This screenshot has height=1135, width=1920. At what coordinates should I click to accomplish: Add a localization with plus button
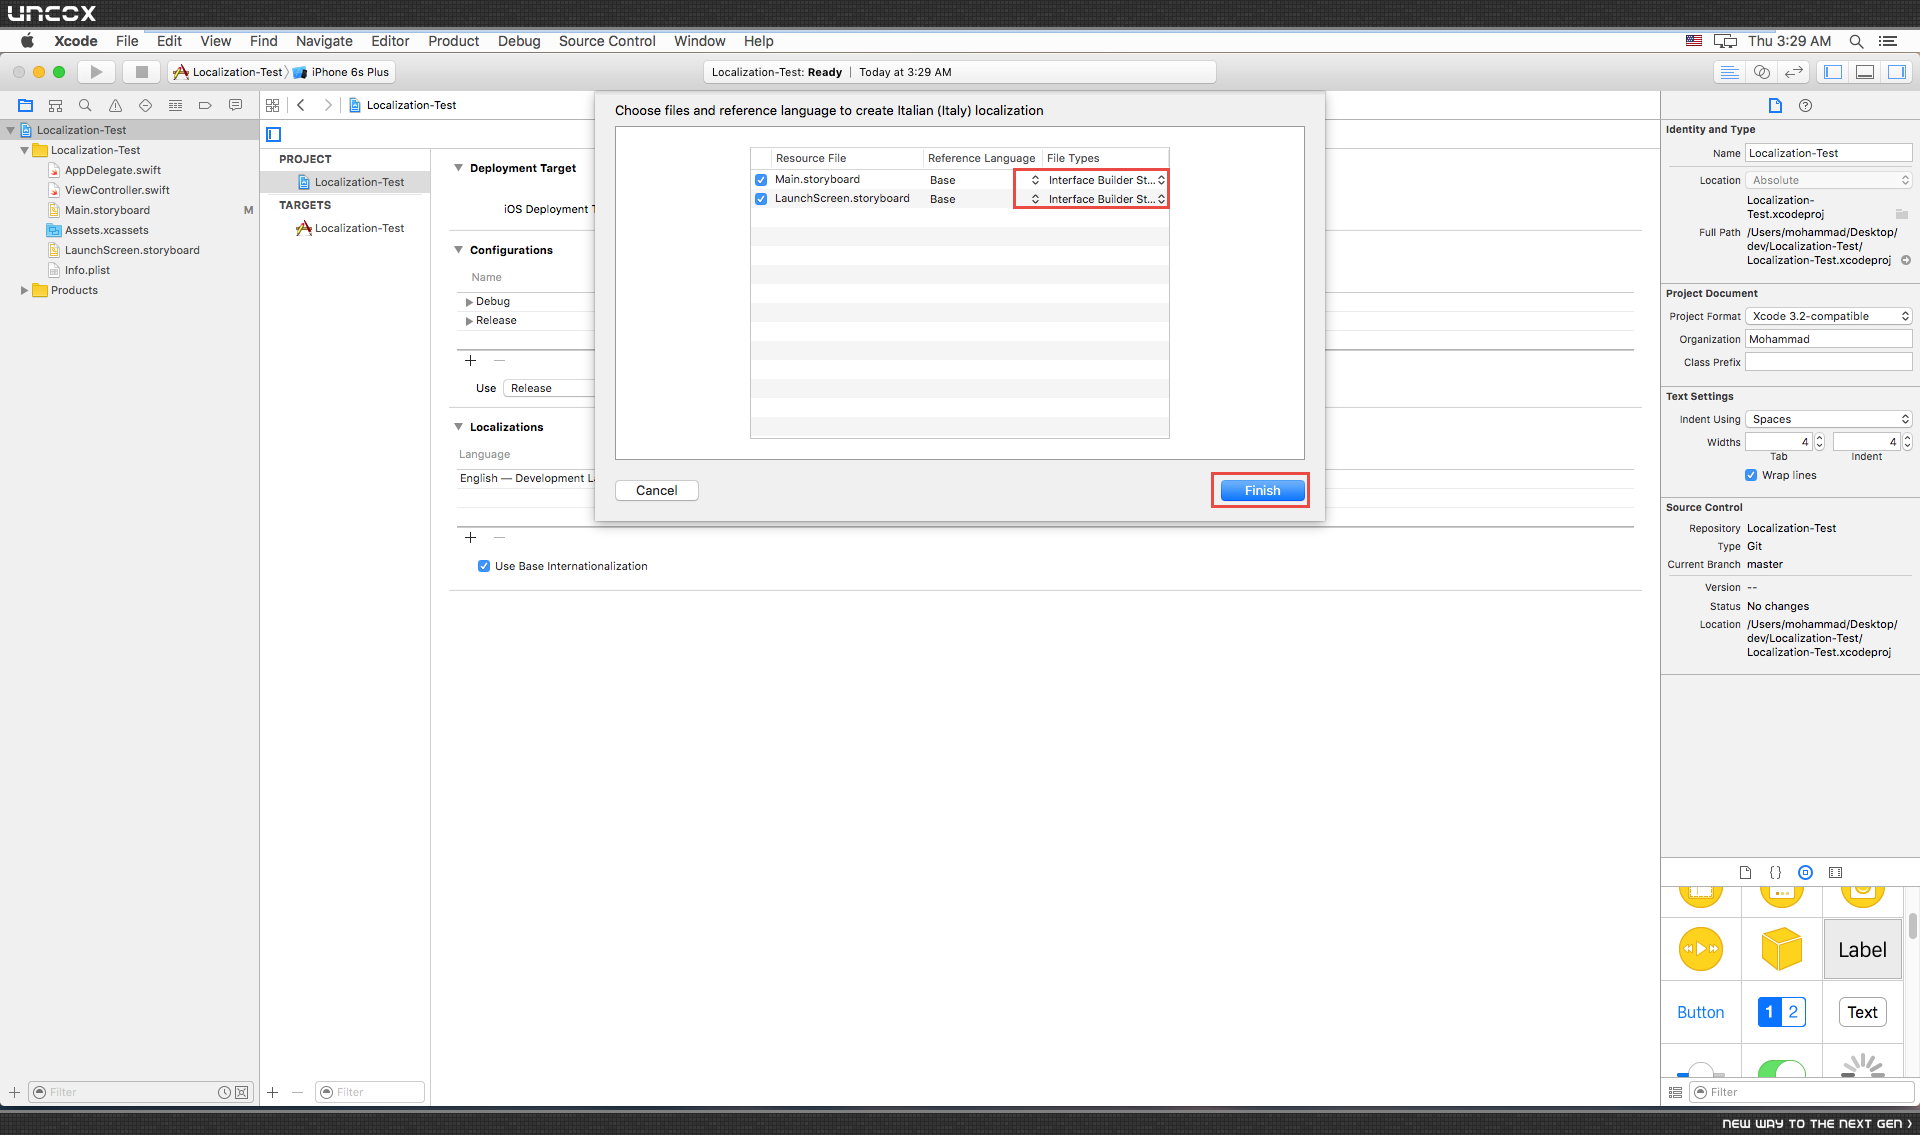(x=470, y=538)
